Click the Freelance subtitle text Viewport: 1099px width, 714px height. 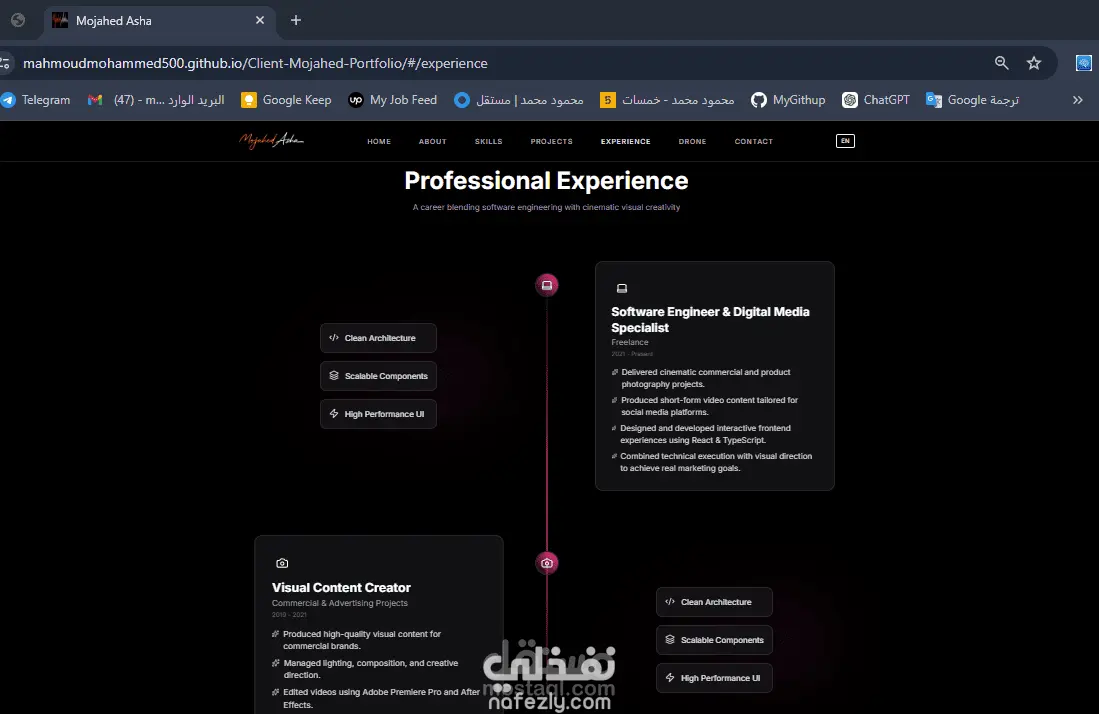click(629, 343)
